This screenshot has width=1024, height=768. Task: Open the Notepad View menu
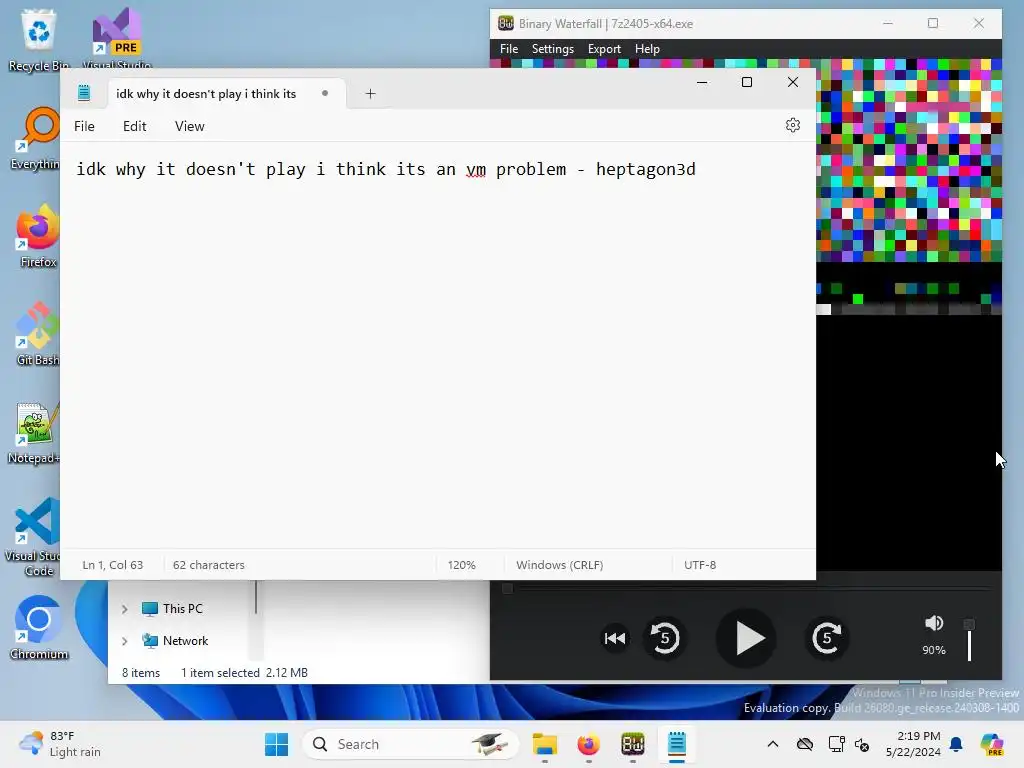(189, 126)
